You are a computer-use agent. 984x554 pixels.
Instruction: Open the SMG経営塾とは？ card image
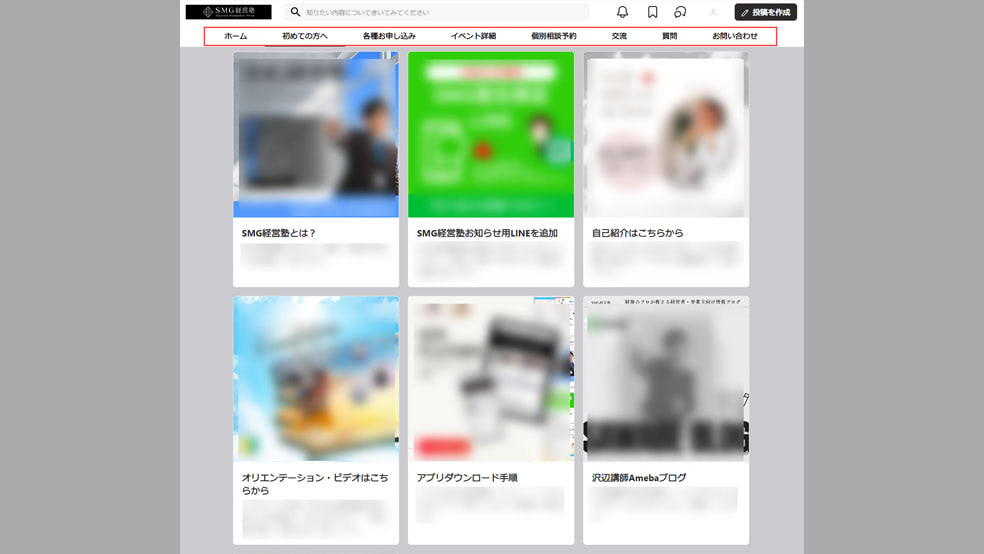[x=316, y=134]
